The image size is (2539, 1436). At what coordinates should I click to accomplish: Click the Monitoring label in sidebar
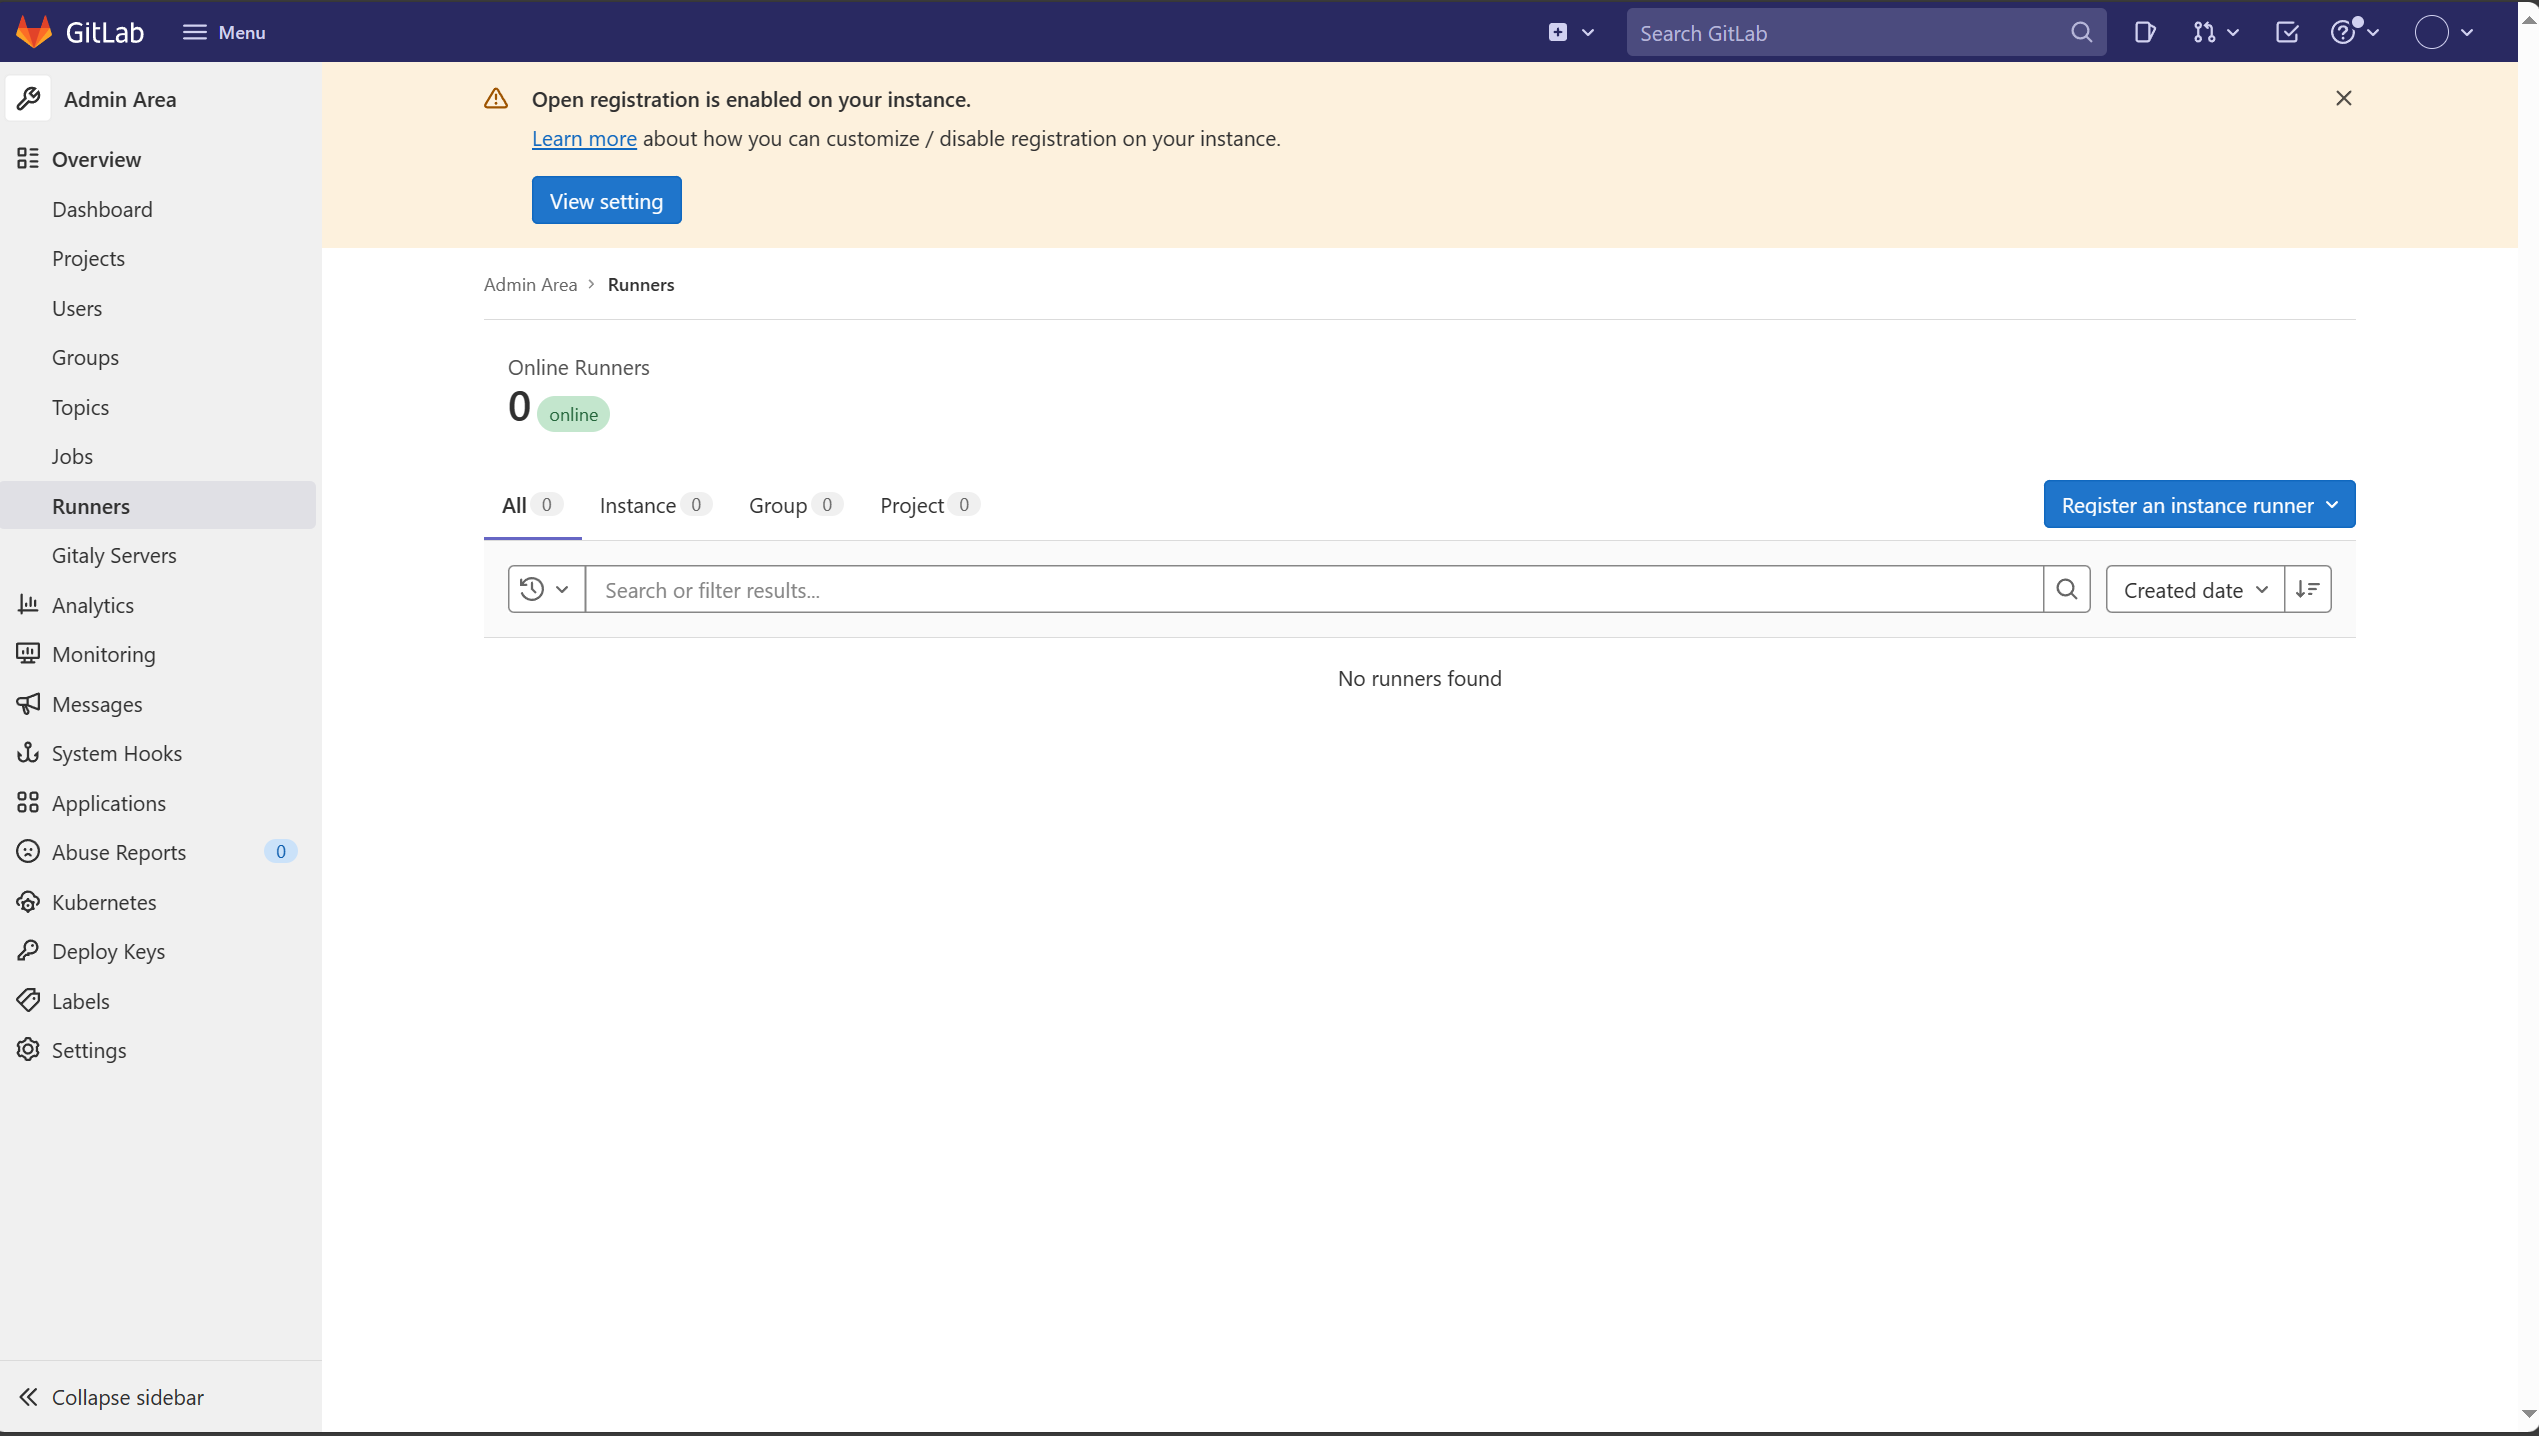(x=104, y=654)
